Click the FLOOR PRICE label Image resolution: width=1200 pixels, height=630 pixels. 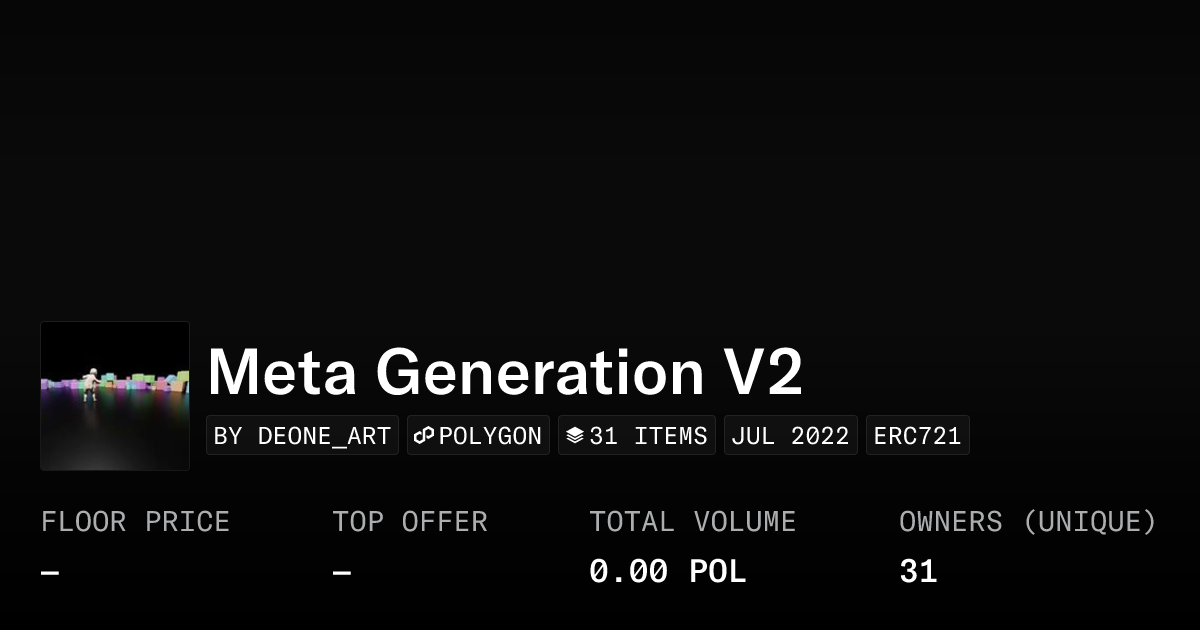point(135,522)
